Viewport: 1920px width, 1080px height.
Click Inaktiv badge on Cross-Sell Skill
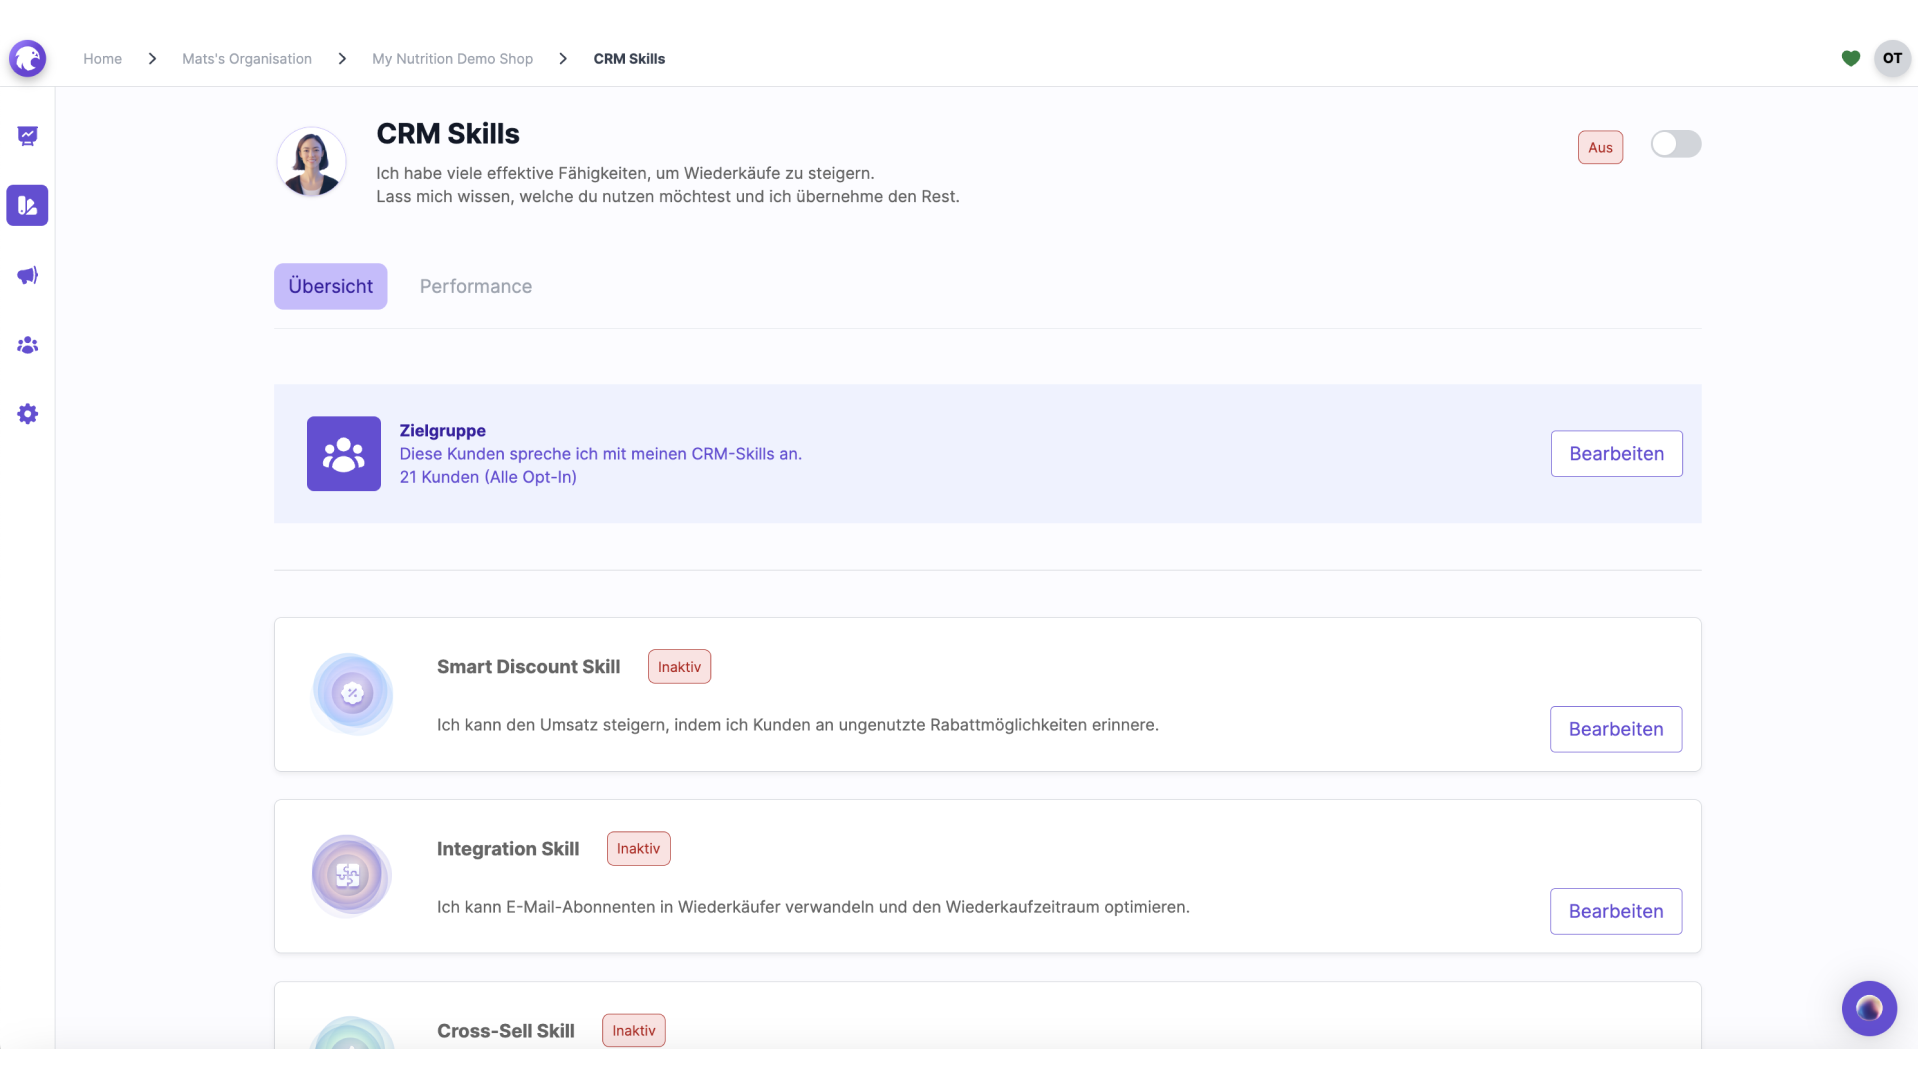tap(634, 1031)
